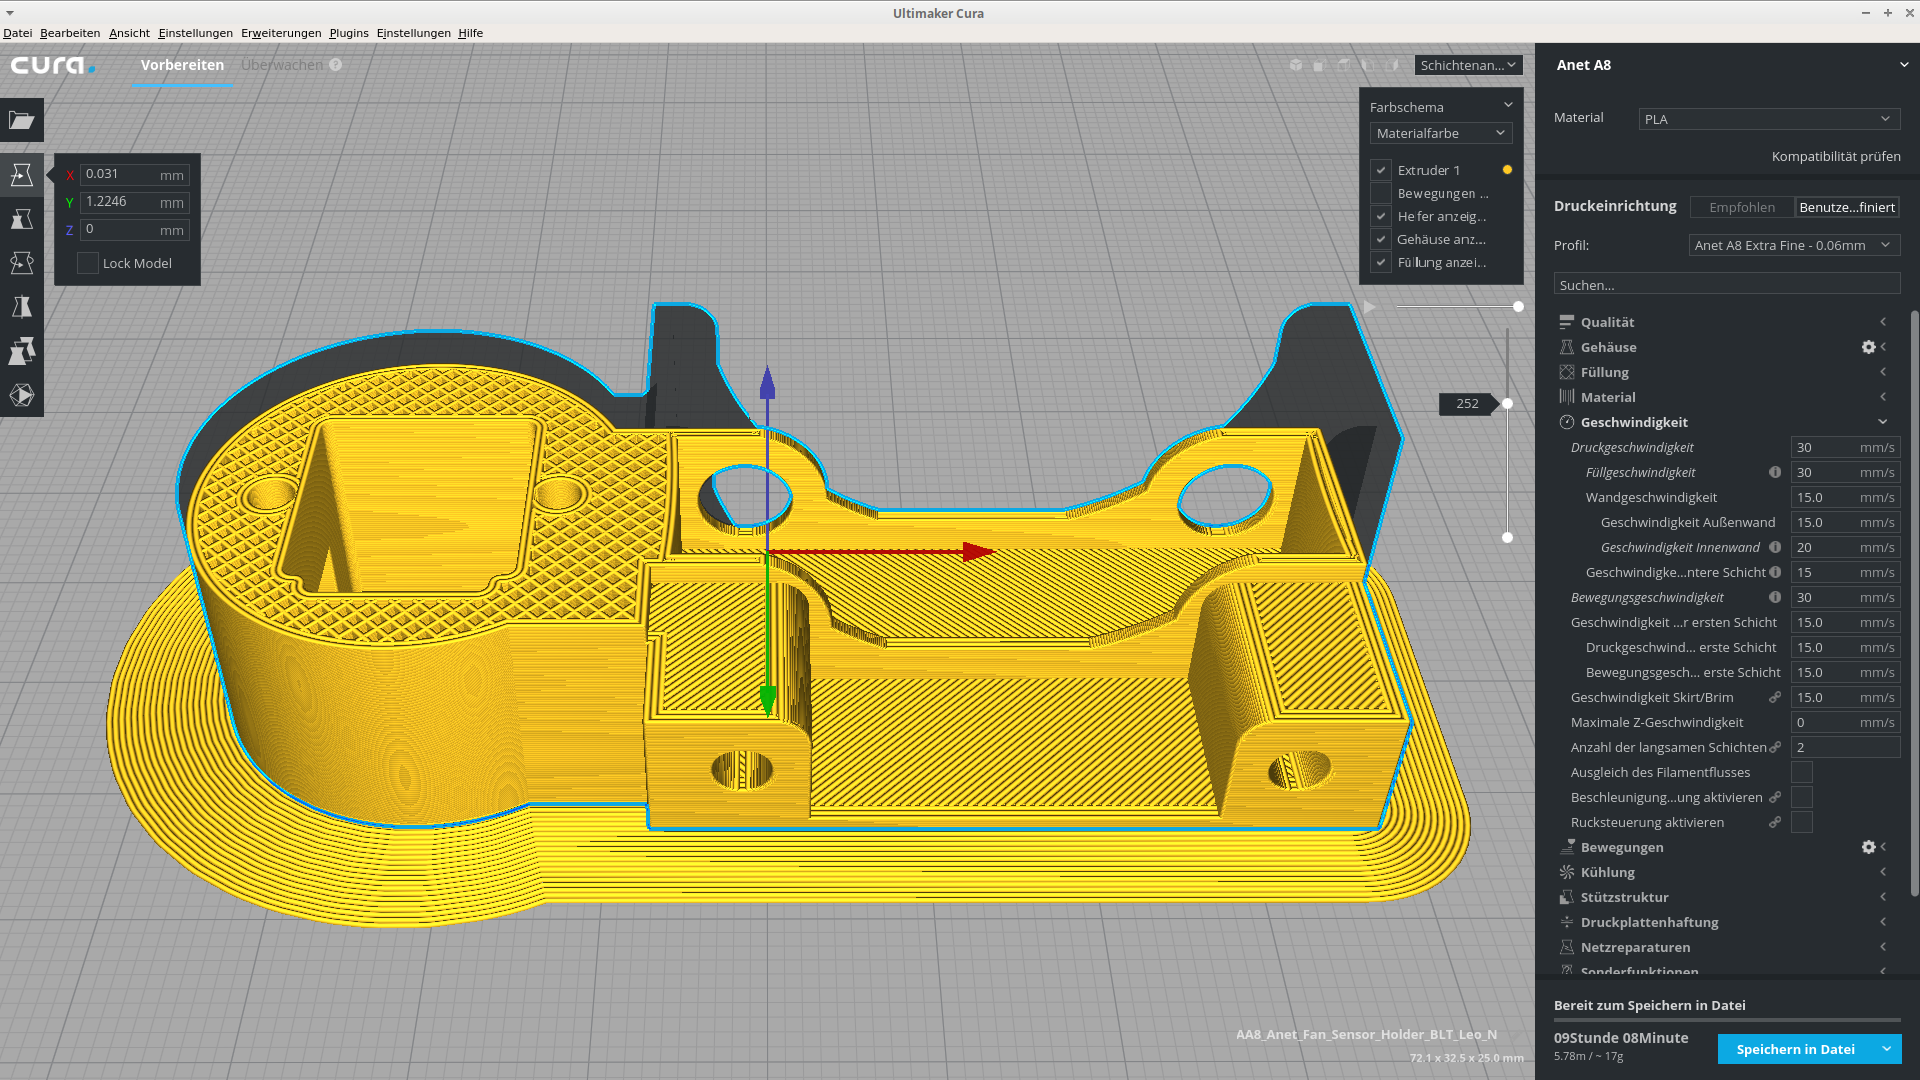Viewport: 1920px width, 1080px height.
Task: Click the layer slider handle at 252
Action: 1507,403
